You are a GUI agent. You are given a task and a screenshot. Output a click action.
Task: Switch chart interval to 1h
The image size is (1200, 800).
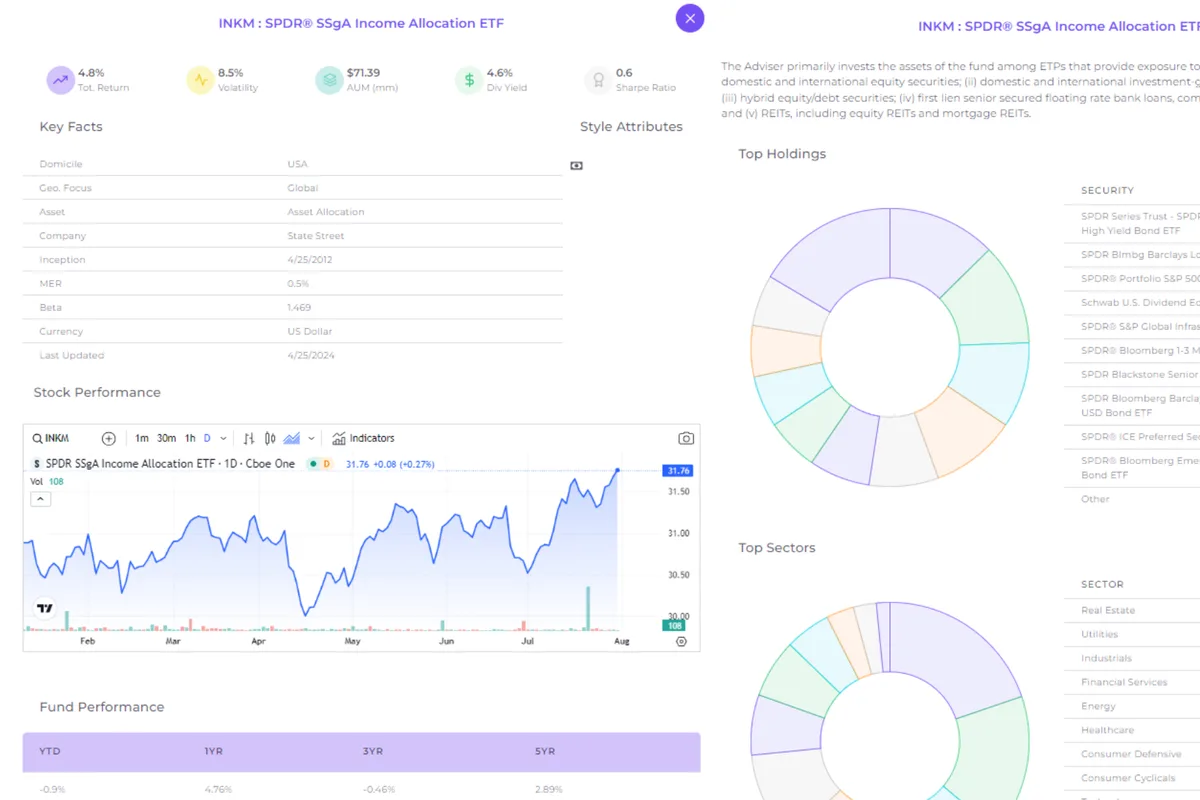(190, 438)
